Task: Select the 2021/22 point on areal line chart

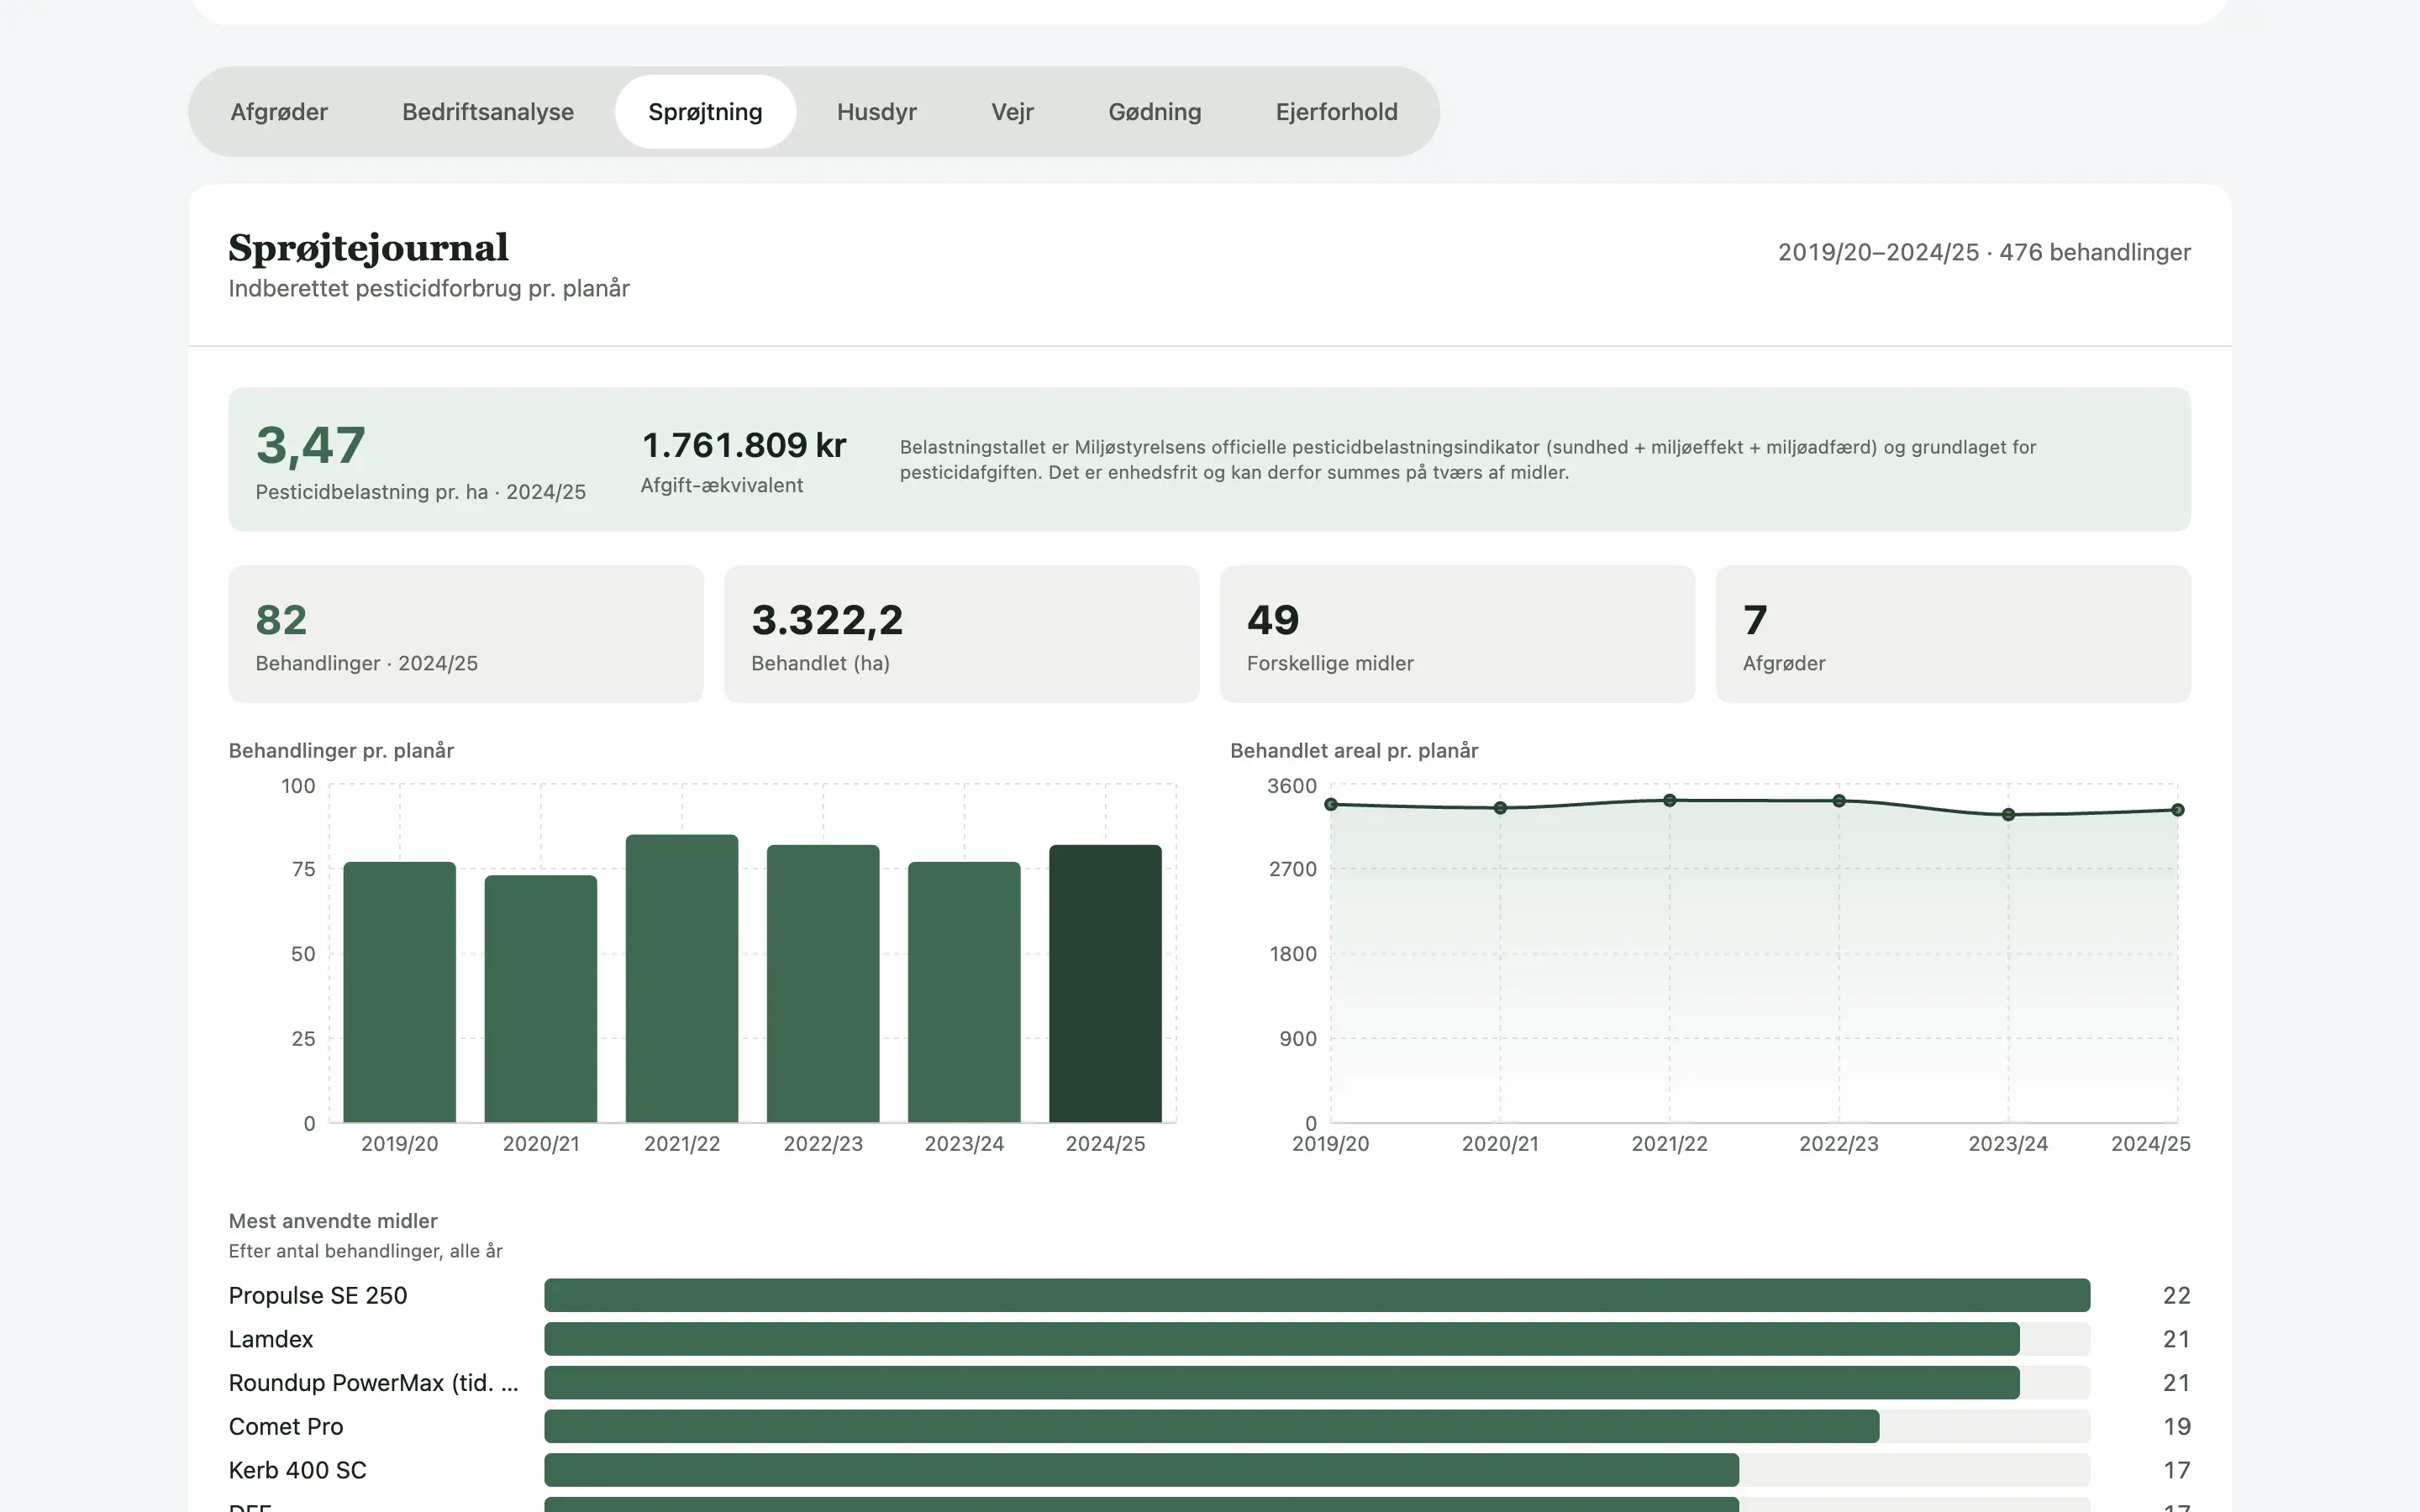Action: click(1670, 800)
